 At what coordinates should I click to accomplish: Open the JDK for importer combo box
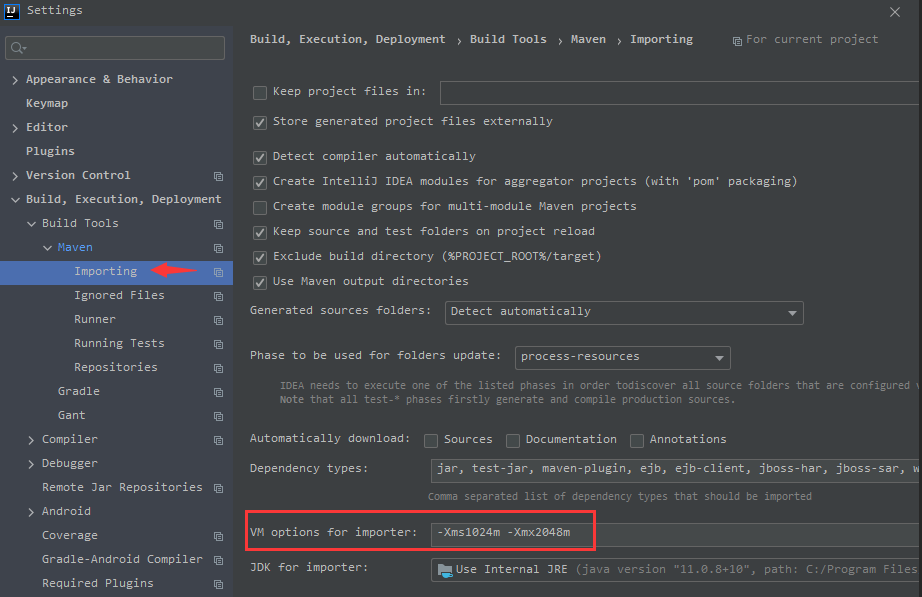point(676,570)
